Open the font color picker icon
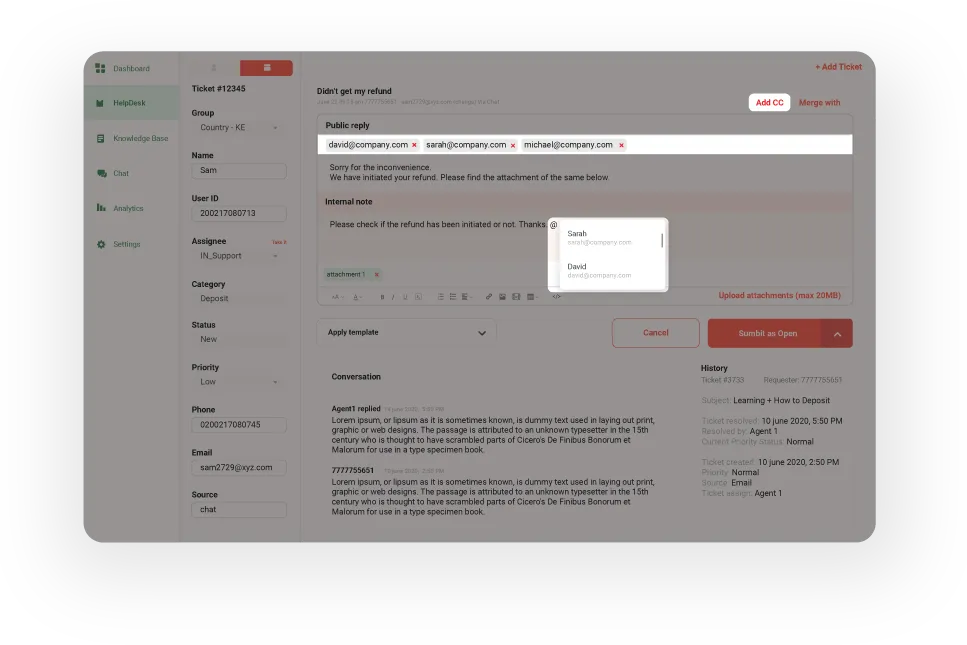 tap(355, 296)
